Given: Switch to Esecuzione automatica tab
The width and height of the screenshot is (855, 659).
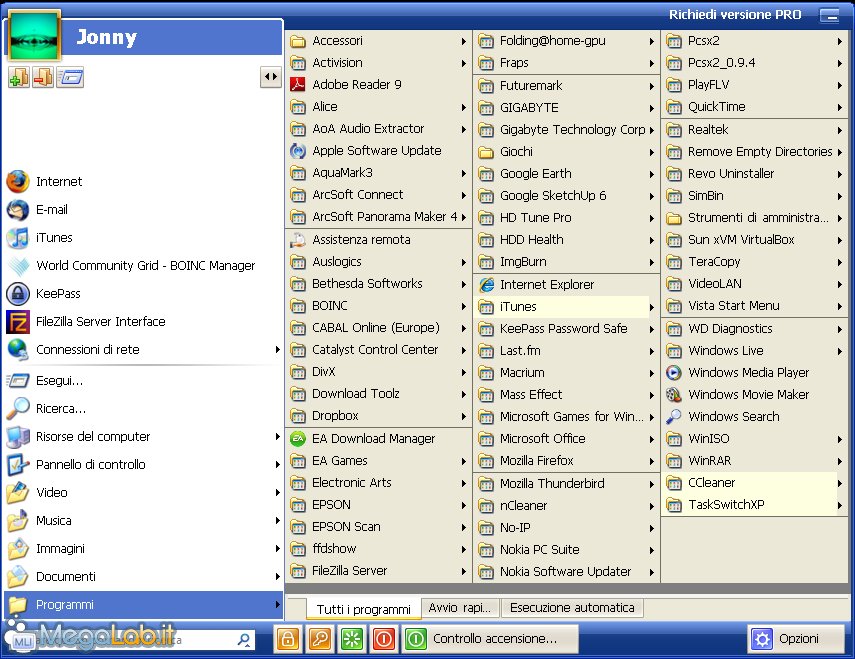Looking at the screenshot, I should tap(573, 608).
